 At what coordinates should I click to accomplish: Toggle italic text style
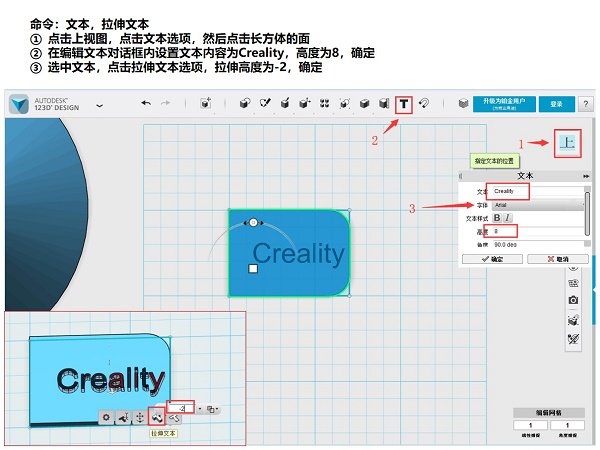[507, 218]
